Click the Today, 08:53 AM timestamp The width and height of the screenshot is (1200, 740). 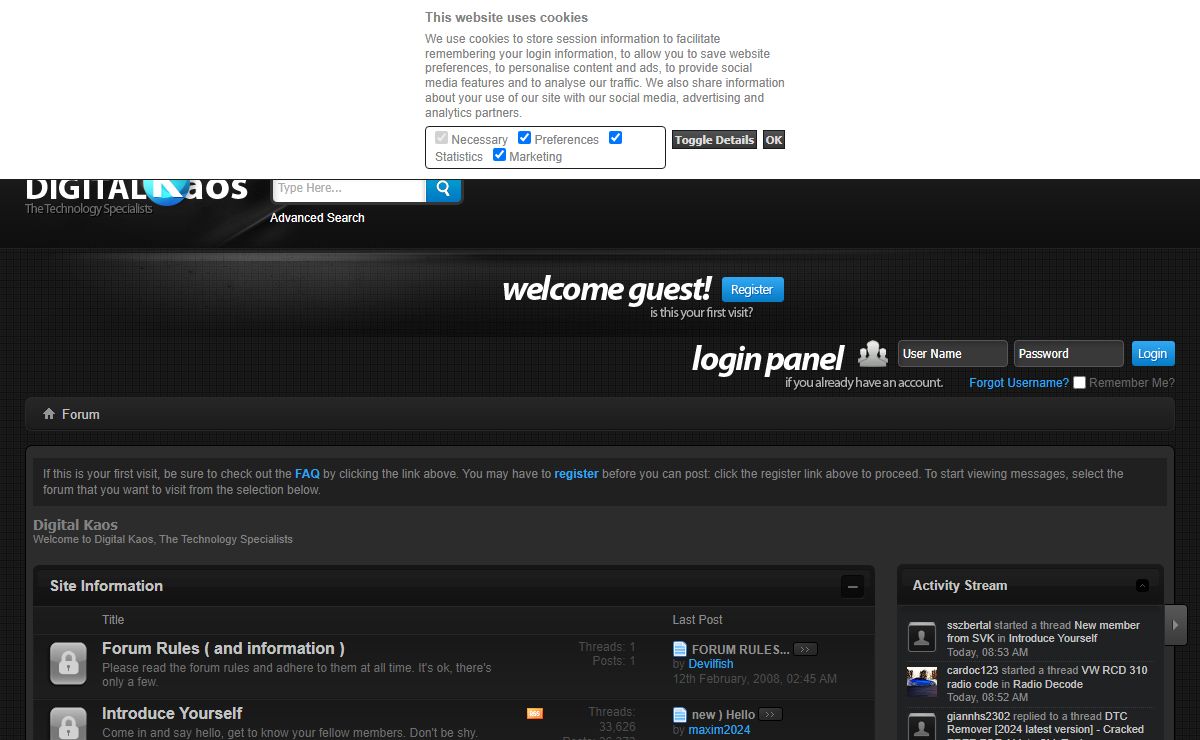pos(987,652)
